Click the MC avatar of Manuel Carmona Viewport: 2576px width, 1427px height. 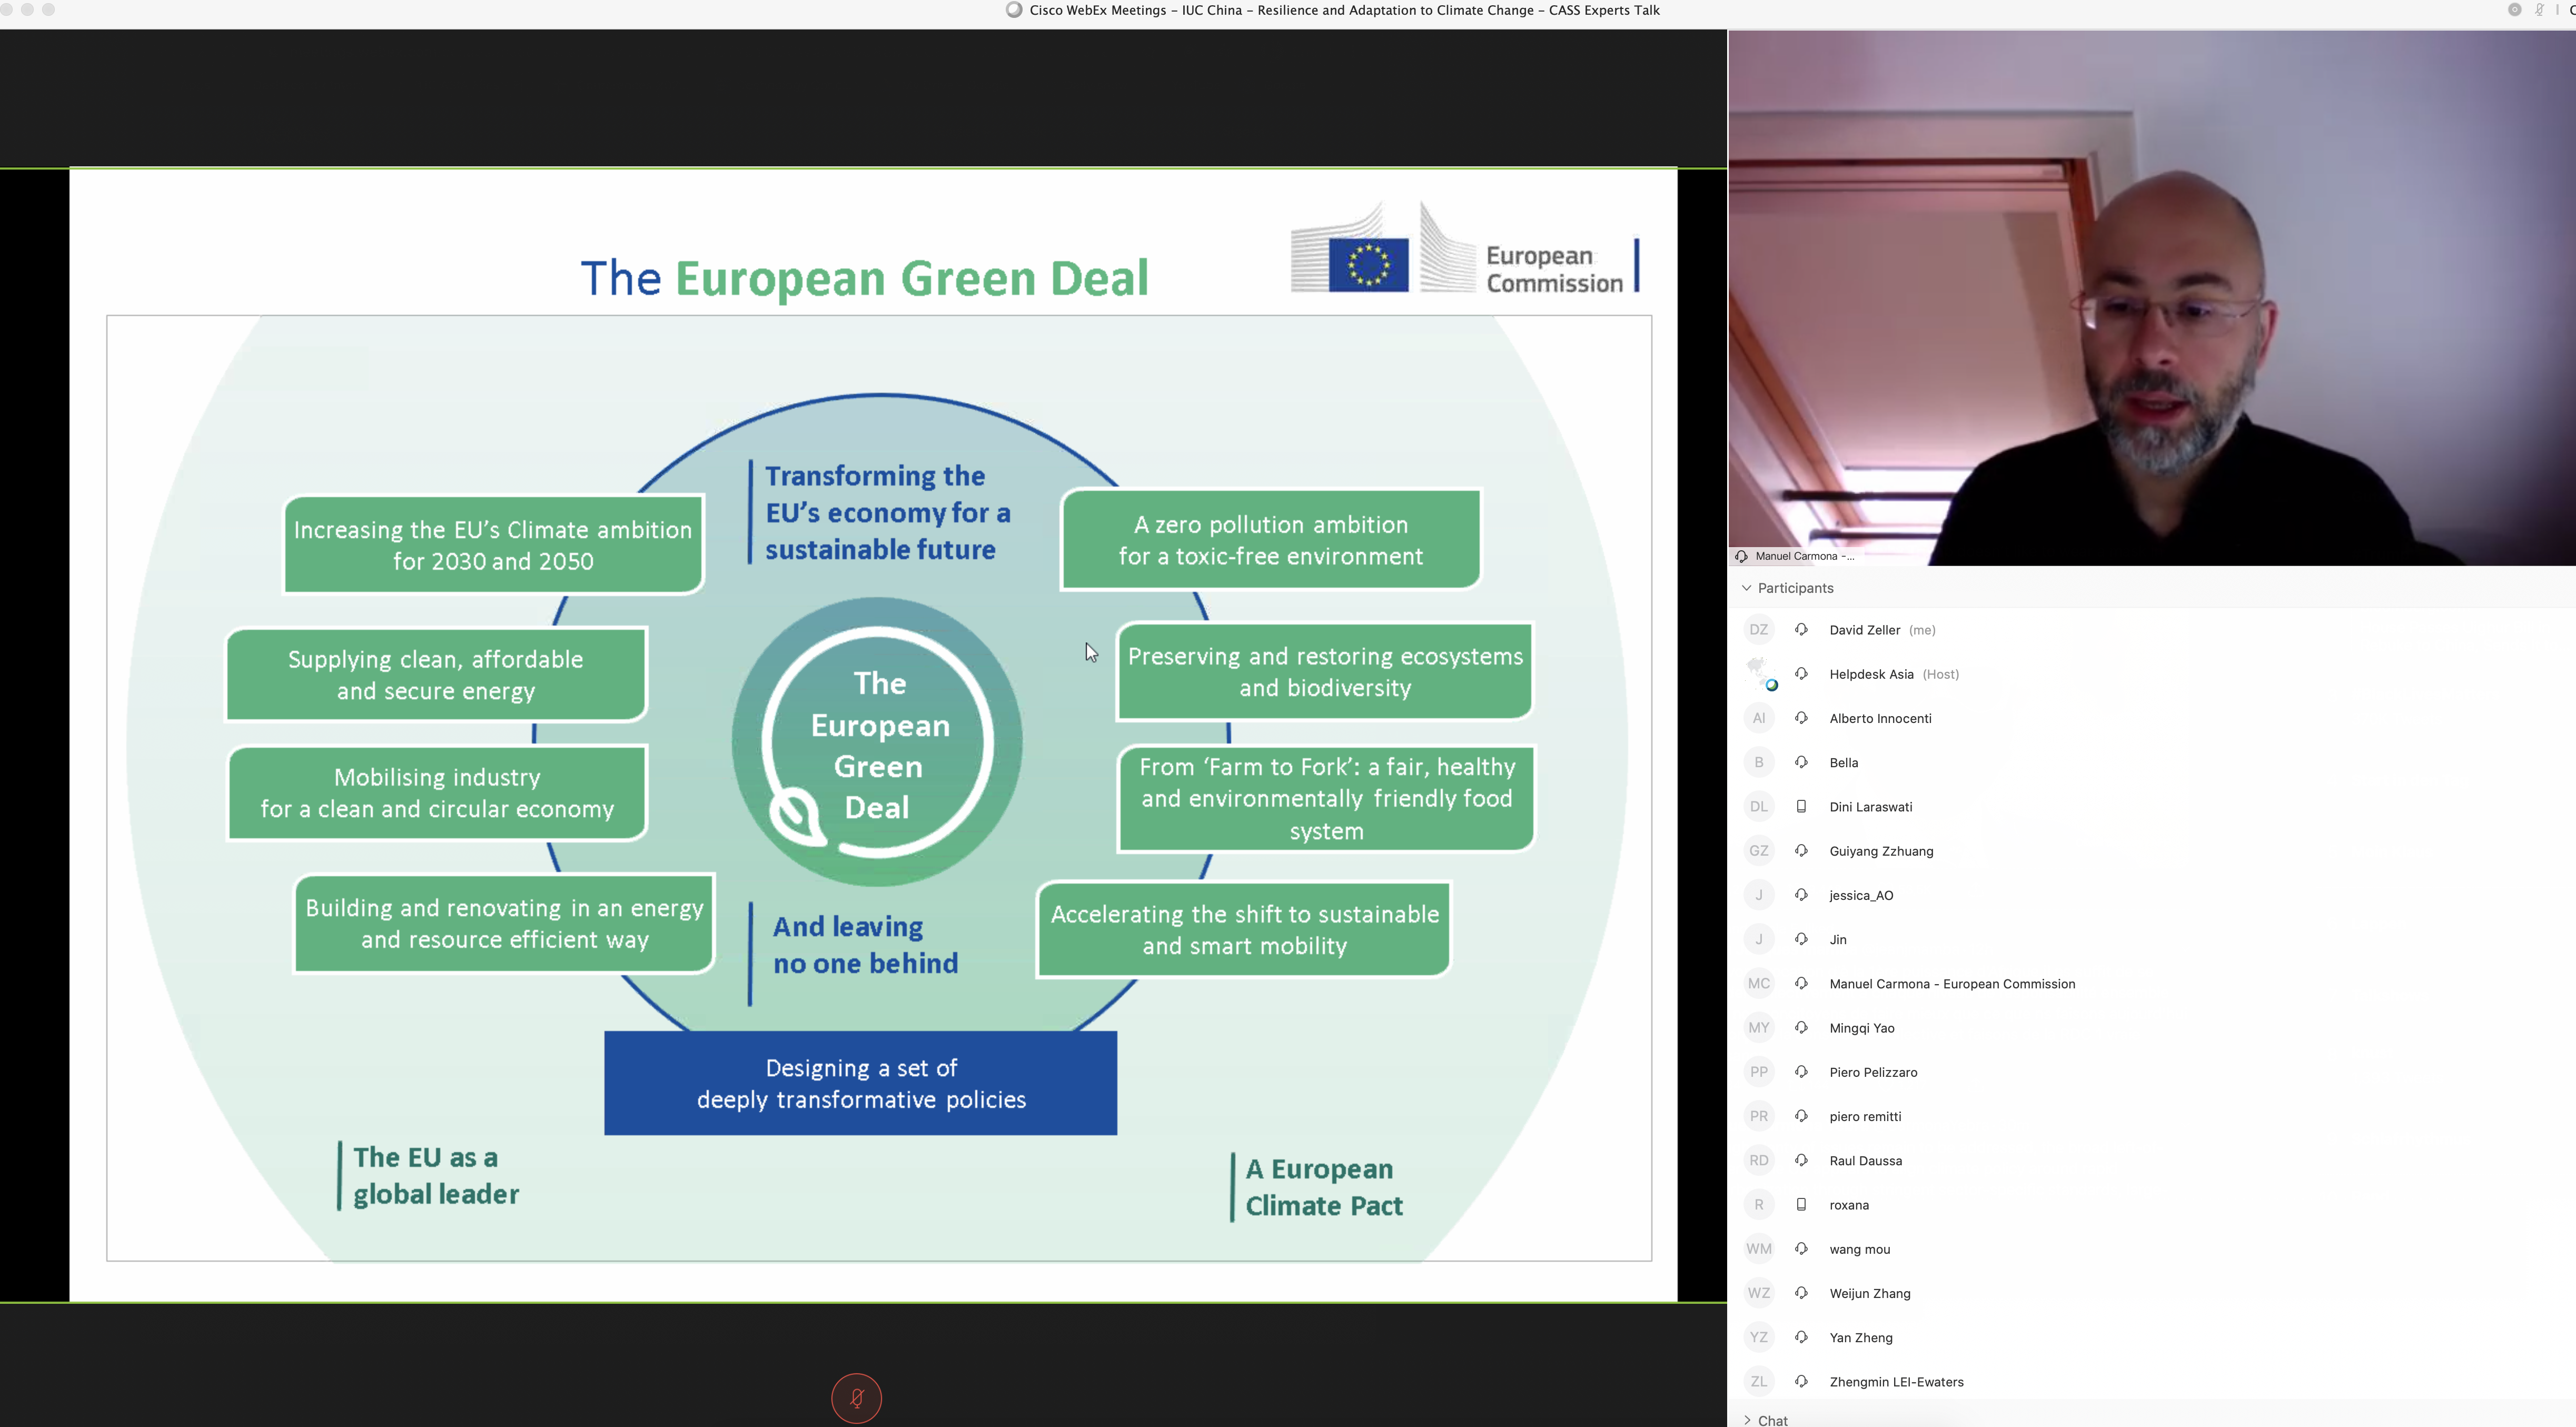point(1759,984)
